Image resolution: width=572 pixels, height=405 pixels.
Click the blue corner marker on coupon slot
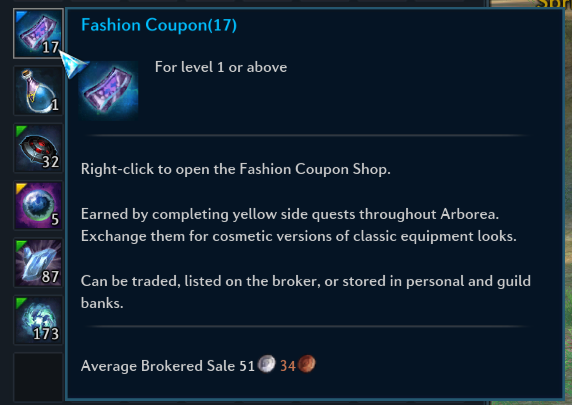point(22,16)
